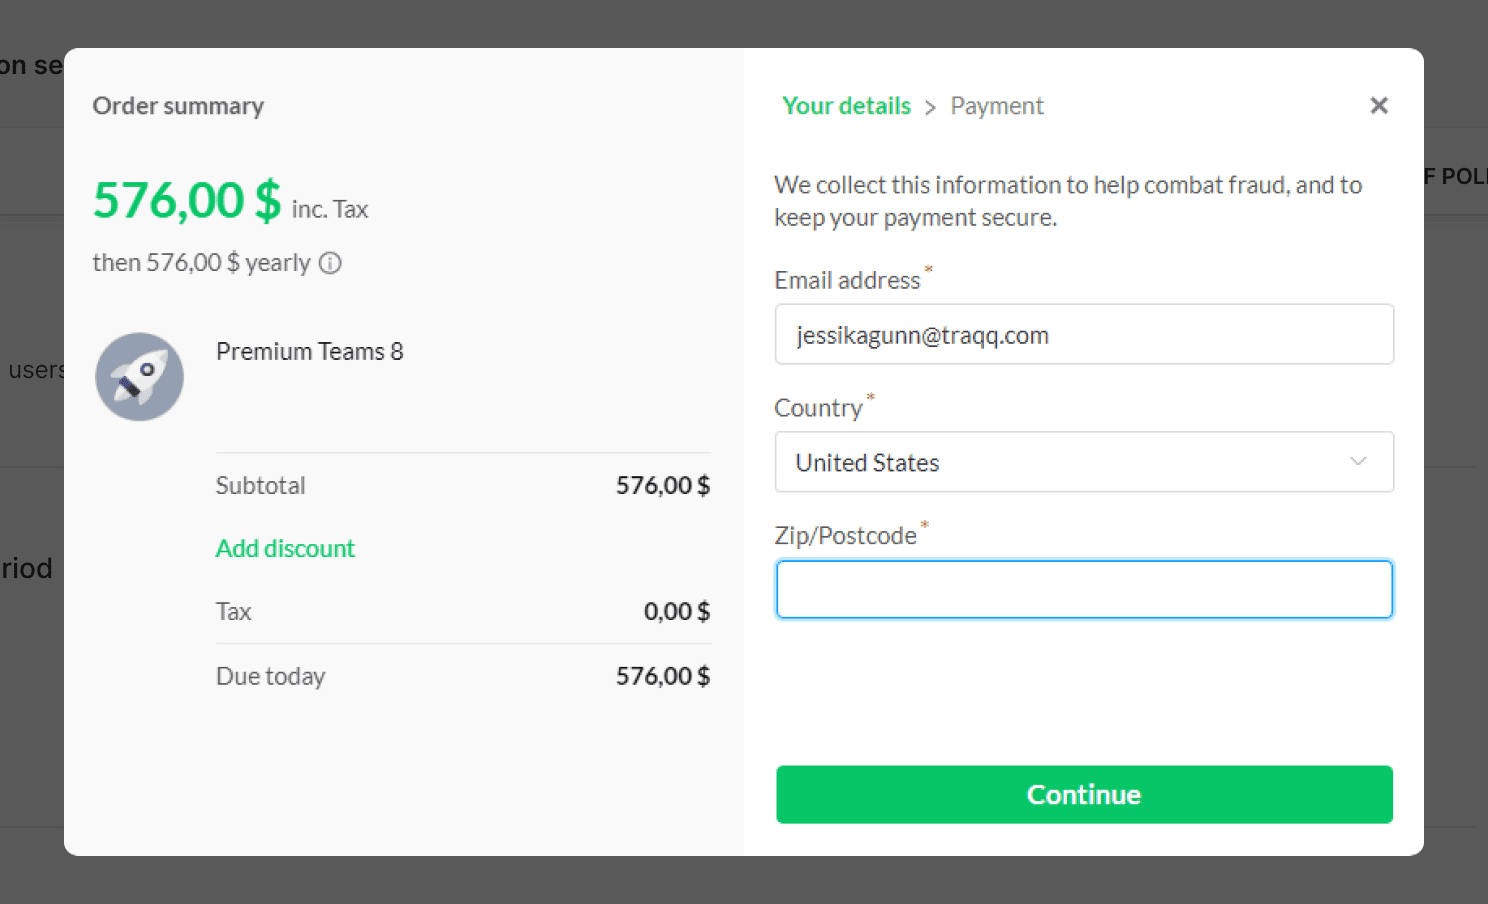Click the Premium Teams 8 product name
This screenshot has width=1488, height=904.
(x=309, y=351)
